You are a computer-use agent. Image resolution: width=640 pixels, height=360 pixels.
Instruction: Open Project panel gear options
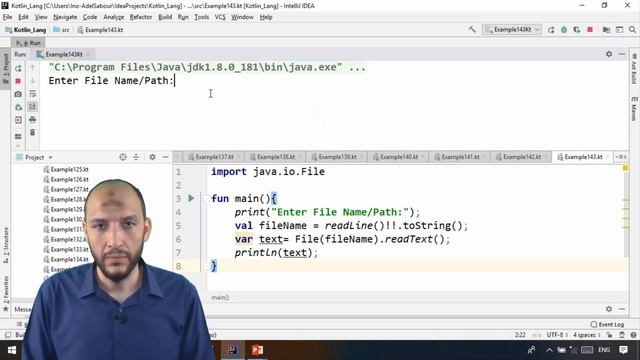pyautogui.click(x=152, y=157)
